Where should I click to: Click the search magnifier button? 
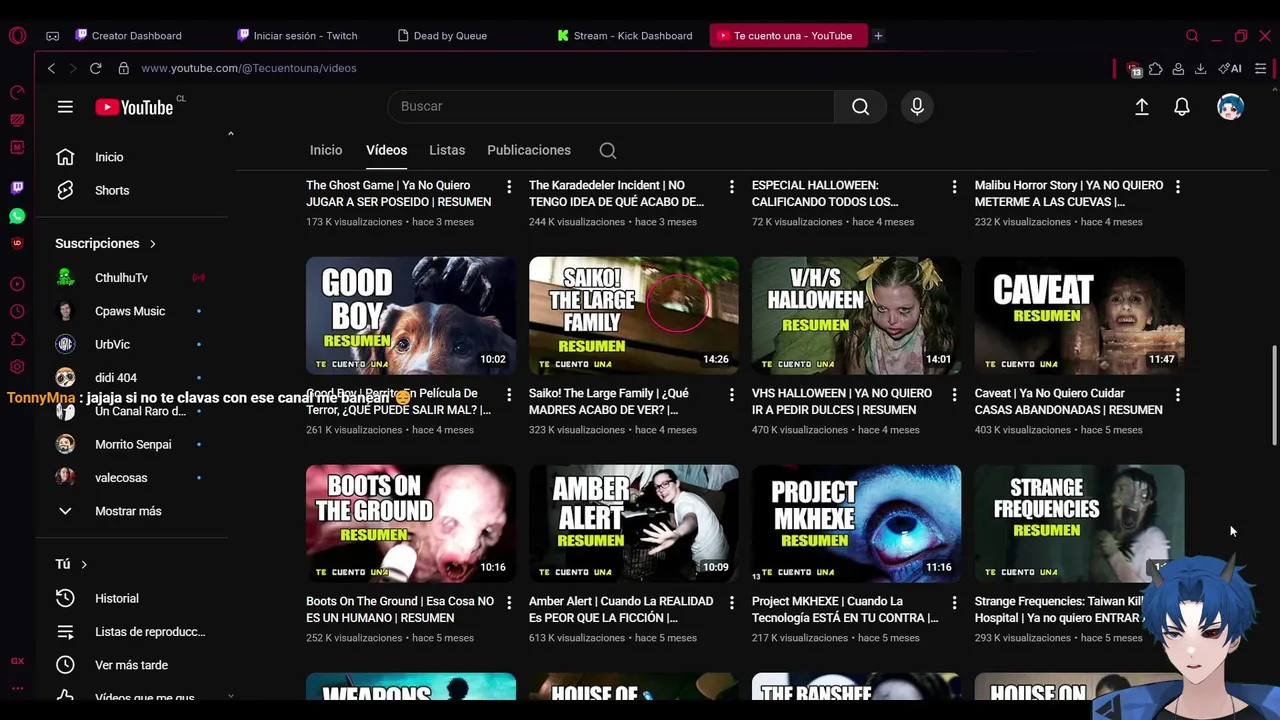pyautogui.click(x=860, y=106)
